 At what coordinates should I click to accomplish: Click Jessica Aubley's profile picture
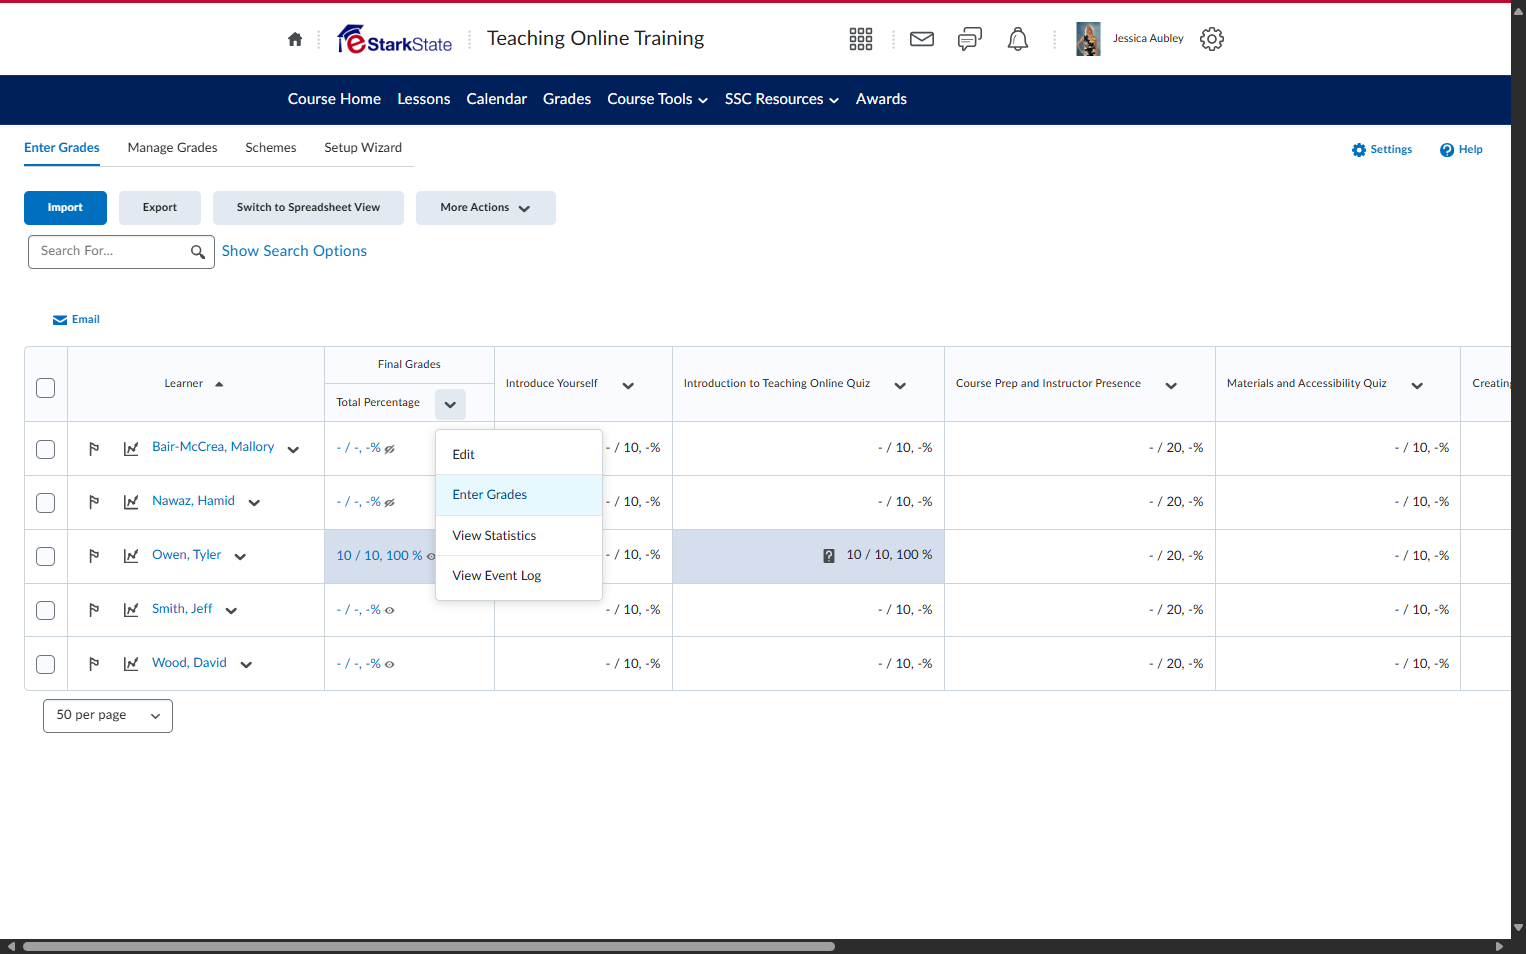(1088, 39)
